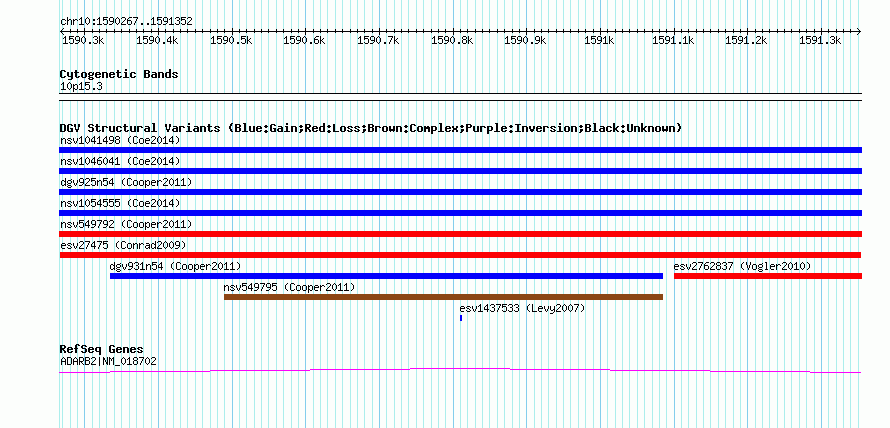Open esv2762837 (Vogler2010) variant label
890x428 pixels.
(x=742, y=266)
